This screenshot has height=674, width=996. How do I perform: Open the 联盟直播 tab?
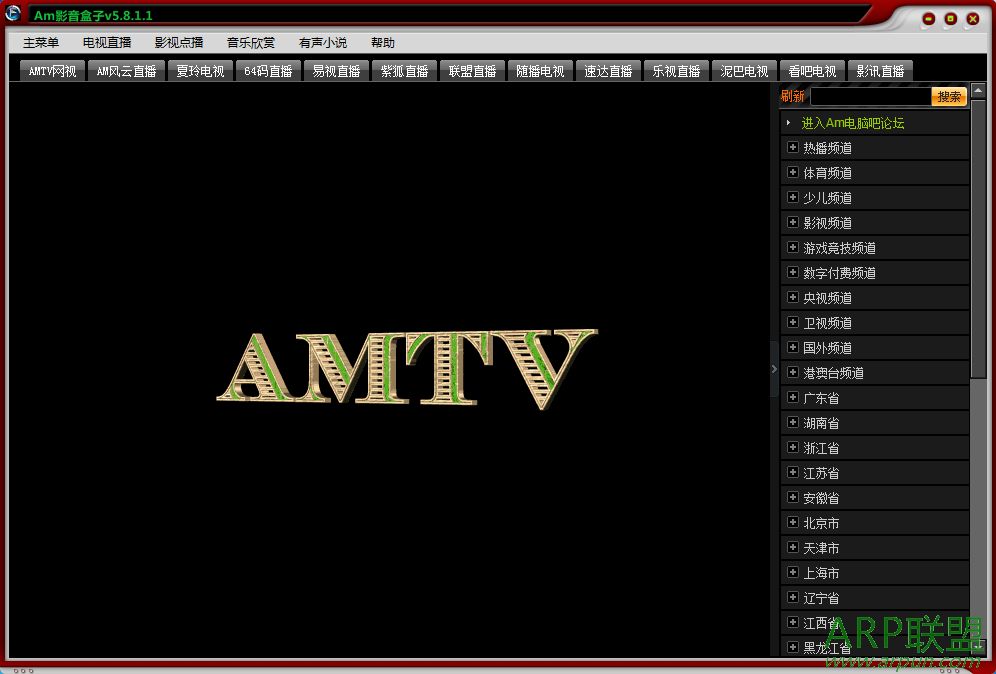pos(472,71)
